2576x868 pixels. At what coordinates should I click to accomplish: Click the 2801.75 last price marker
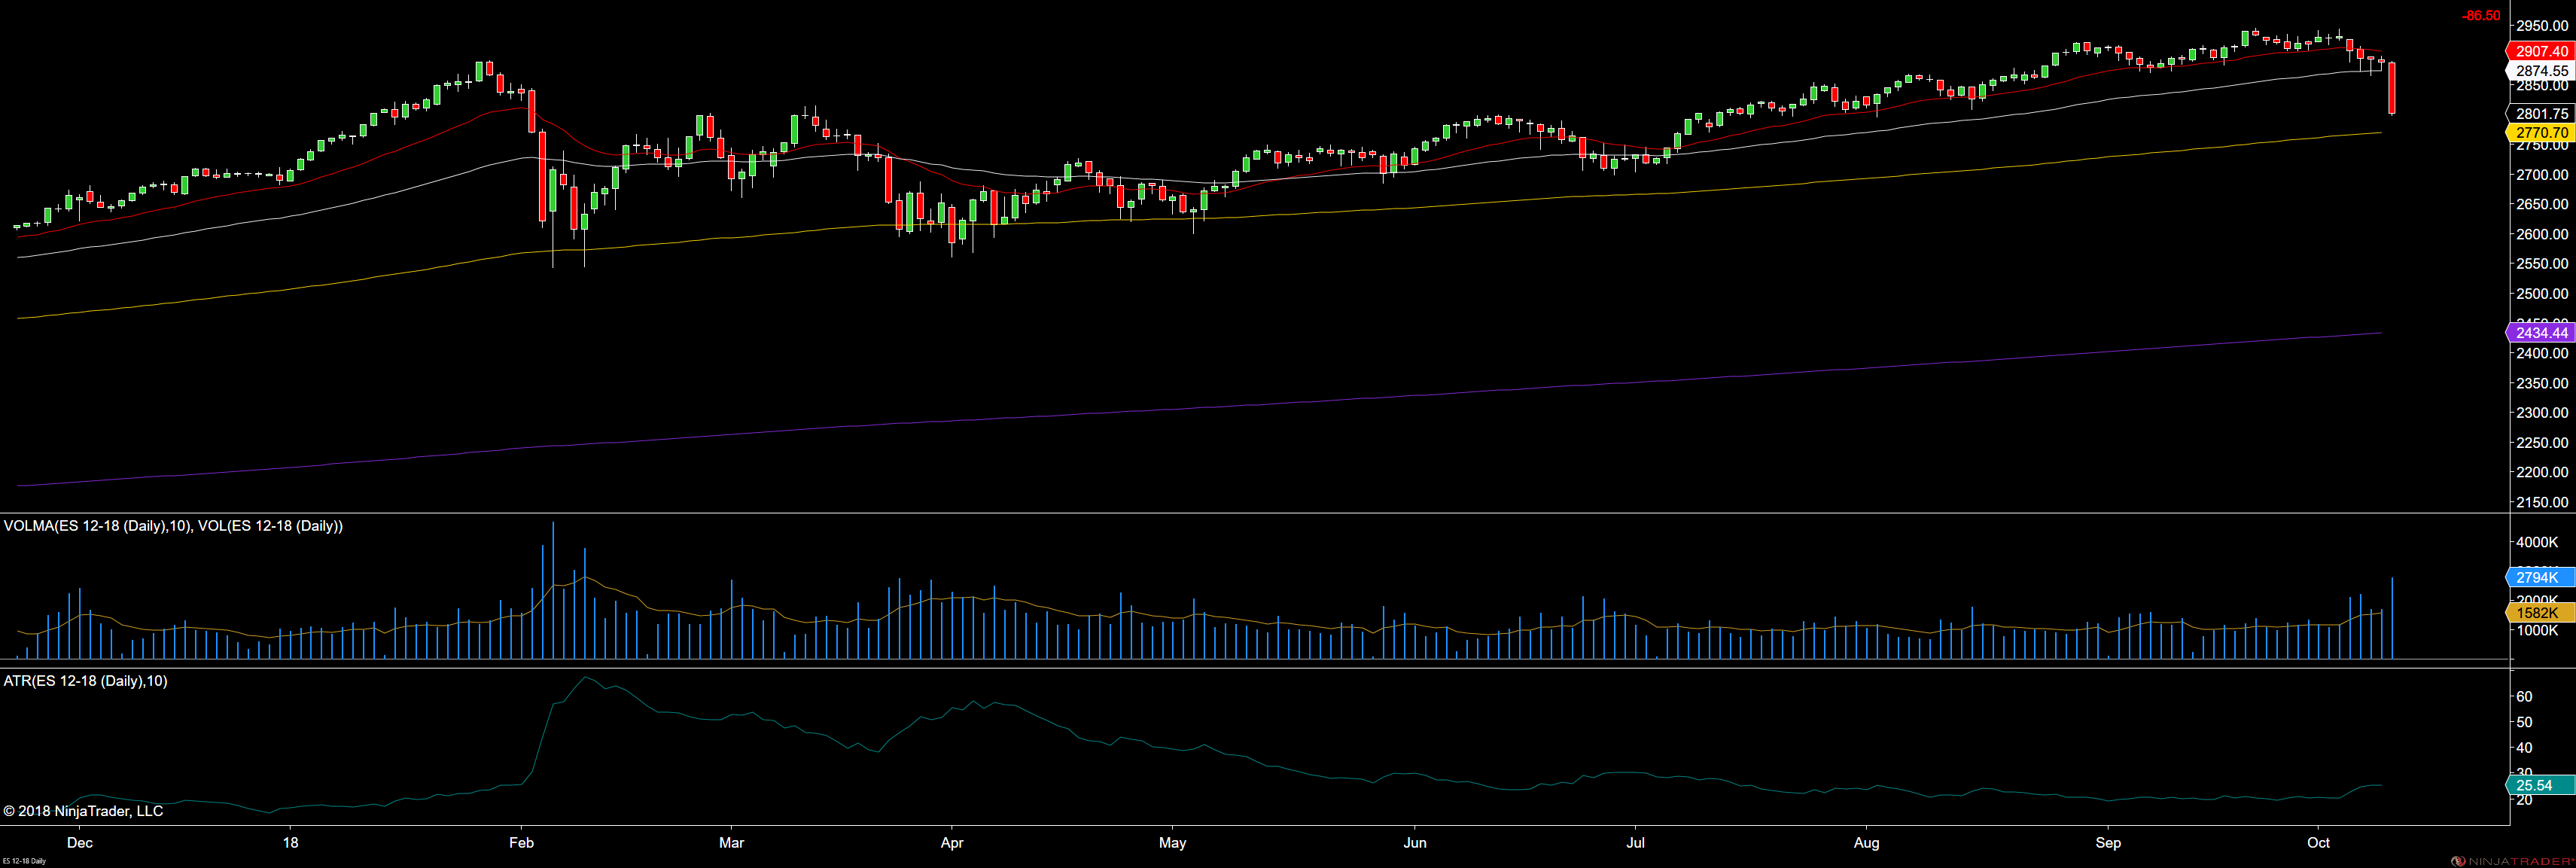tap(2539, 114)
